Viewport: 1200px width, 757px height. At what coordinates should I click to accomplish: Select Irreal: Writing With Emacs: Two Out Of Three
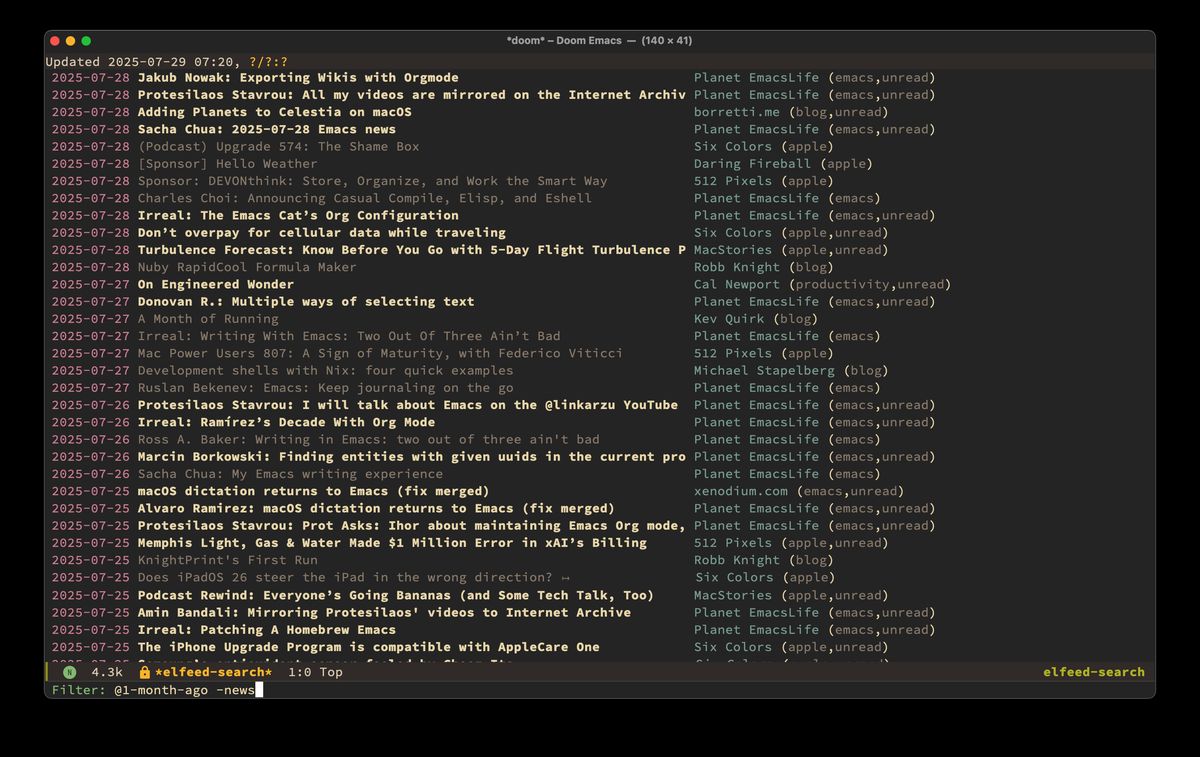[349, 336]
